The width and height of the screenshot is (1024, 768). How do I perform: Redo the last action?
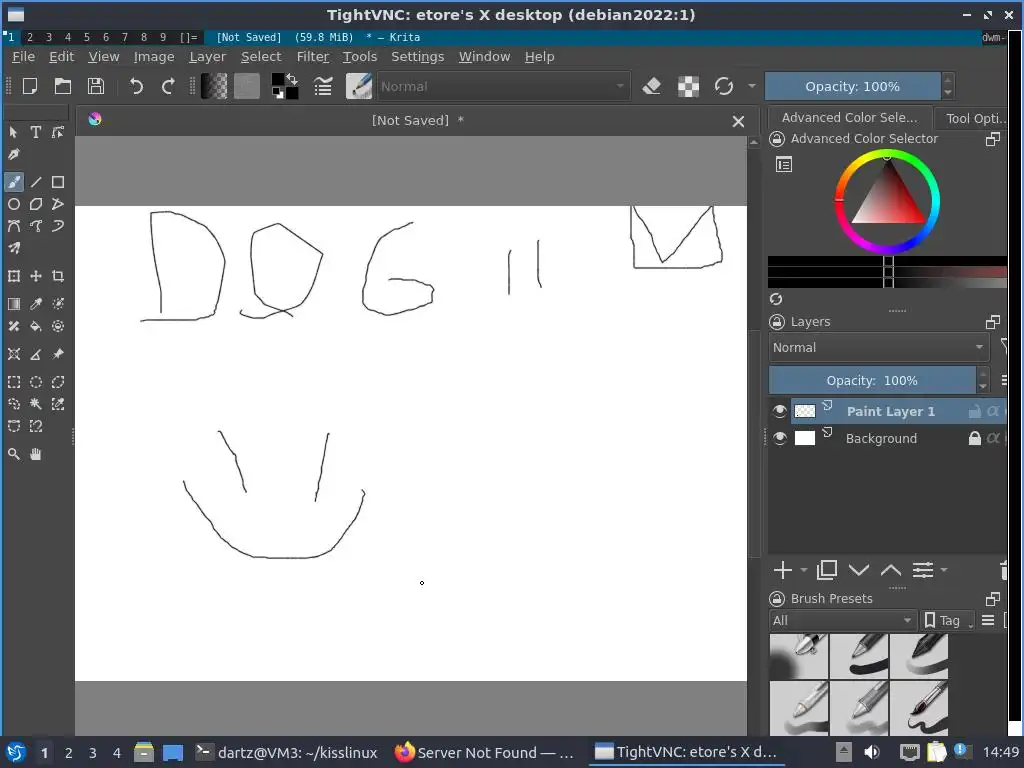coord(168,86)
